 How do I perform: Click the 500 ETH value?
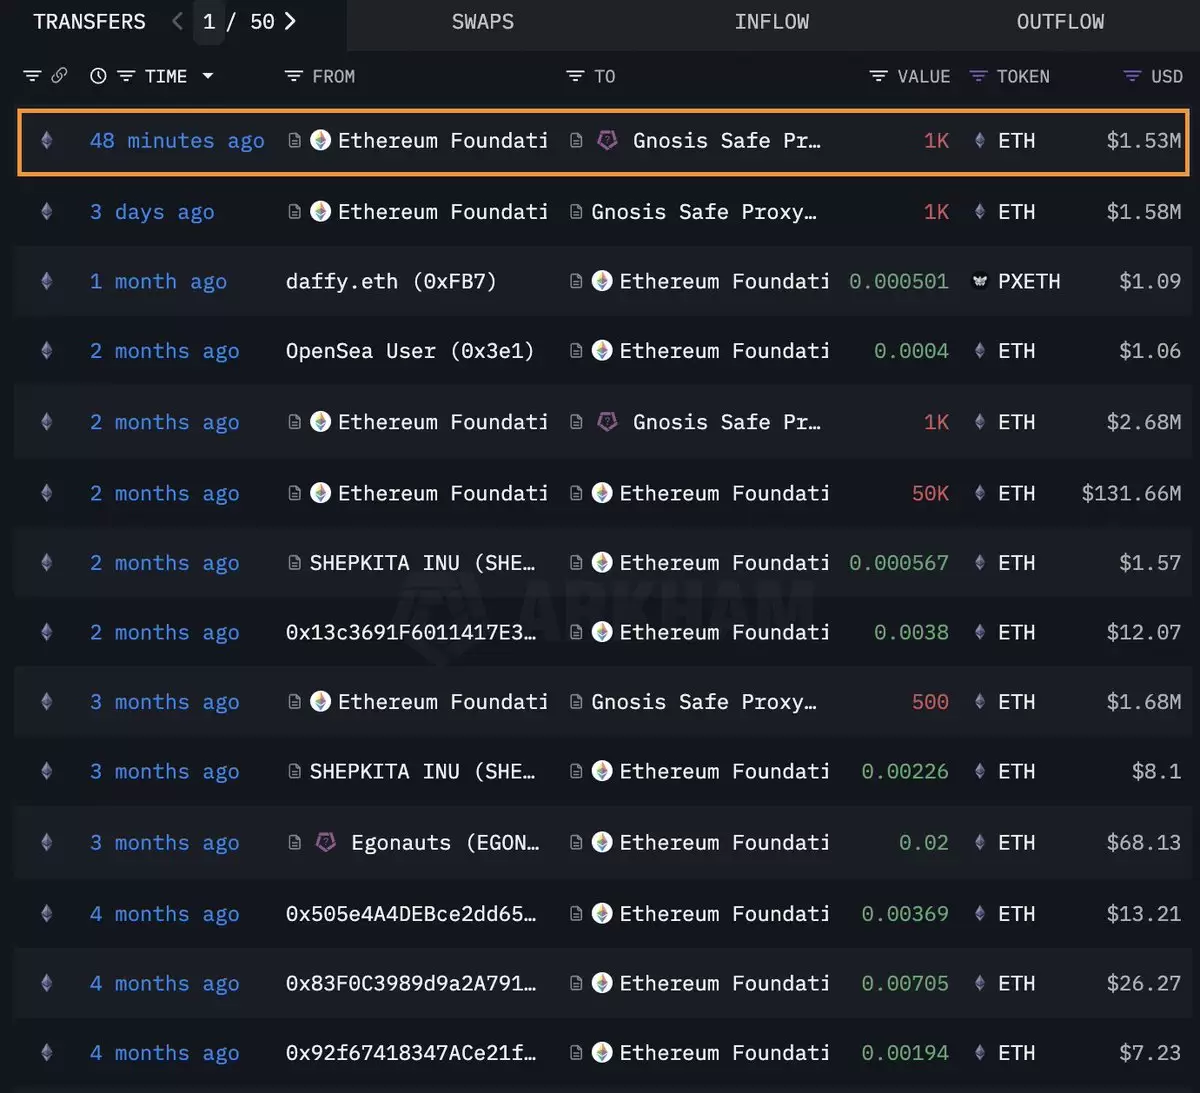pos(930,702)
